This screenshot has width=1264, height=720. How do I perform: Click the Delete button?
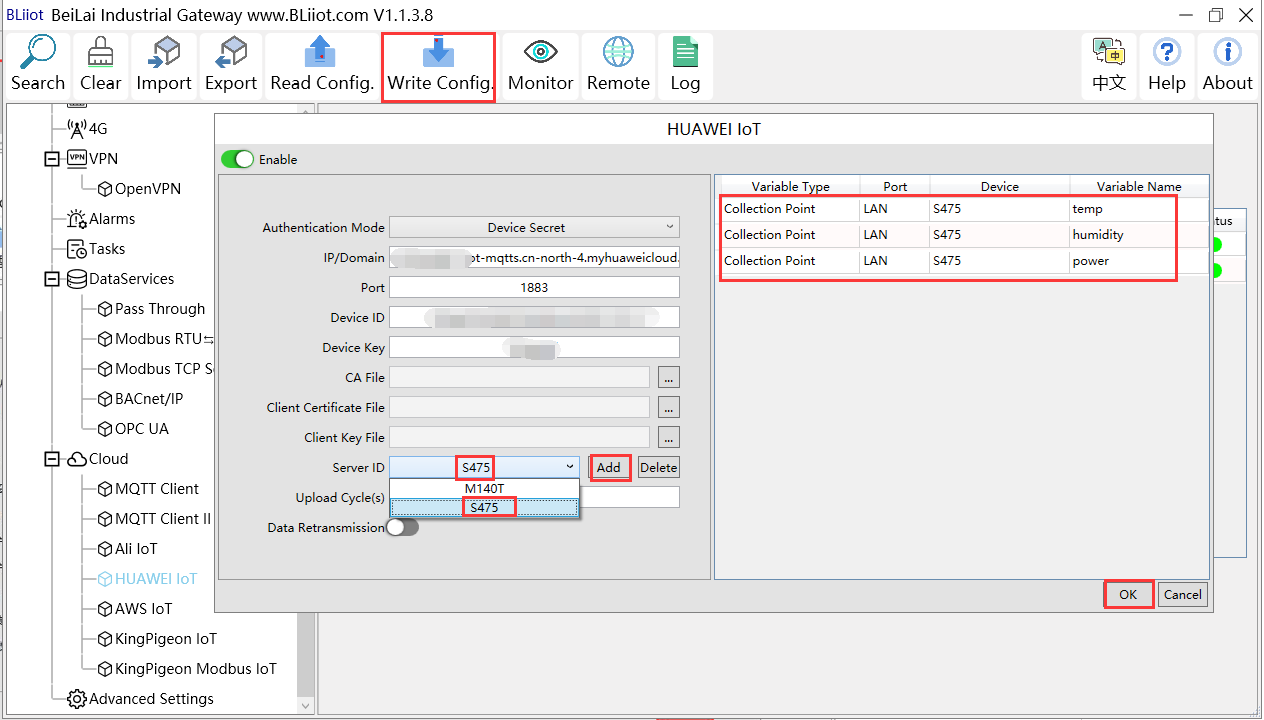[658, 467]
